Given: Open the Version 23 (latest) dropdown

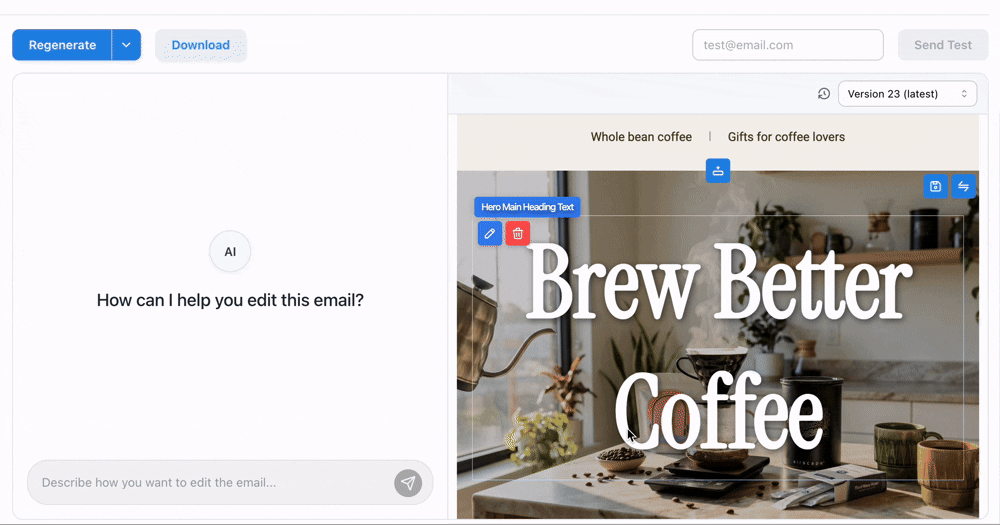Looking at the screenshot, I should 907,94.
